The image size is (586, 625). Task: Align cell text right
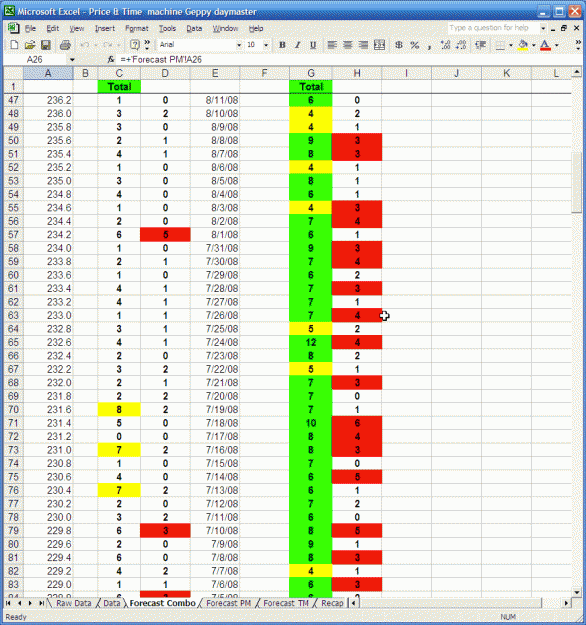[363, 45]
